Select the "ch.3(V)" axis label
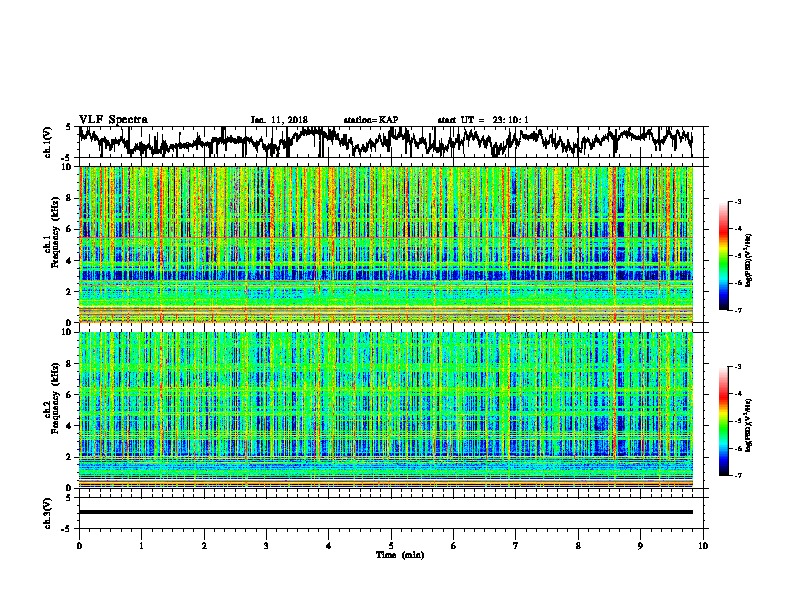The height and width of the screenshot is (612, 792). (47, 513)
